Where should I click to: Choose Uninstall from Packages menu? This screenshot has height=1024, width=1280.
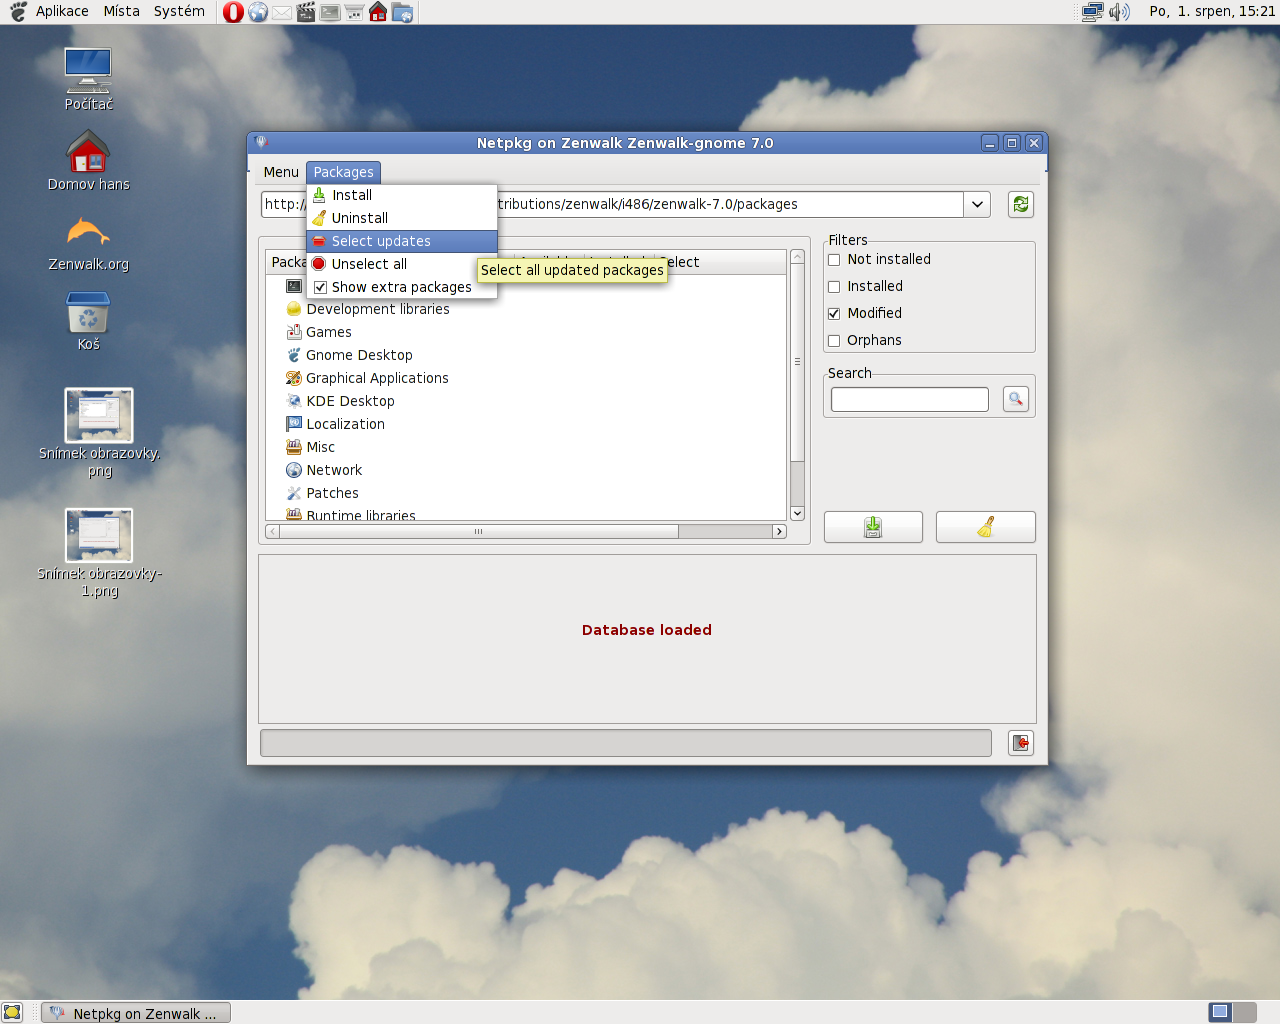coord(402,218)
